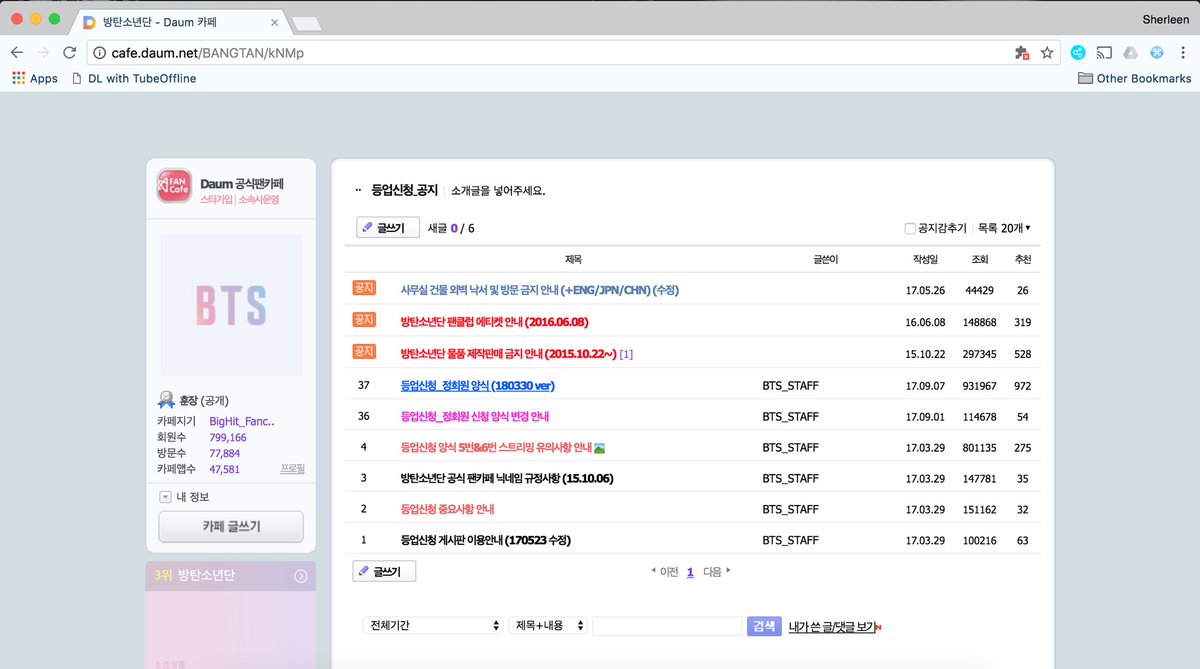The image size is (1200, 669).
Task: Click the 카페 글쓰기 button
Action: [231, 526]
